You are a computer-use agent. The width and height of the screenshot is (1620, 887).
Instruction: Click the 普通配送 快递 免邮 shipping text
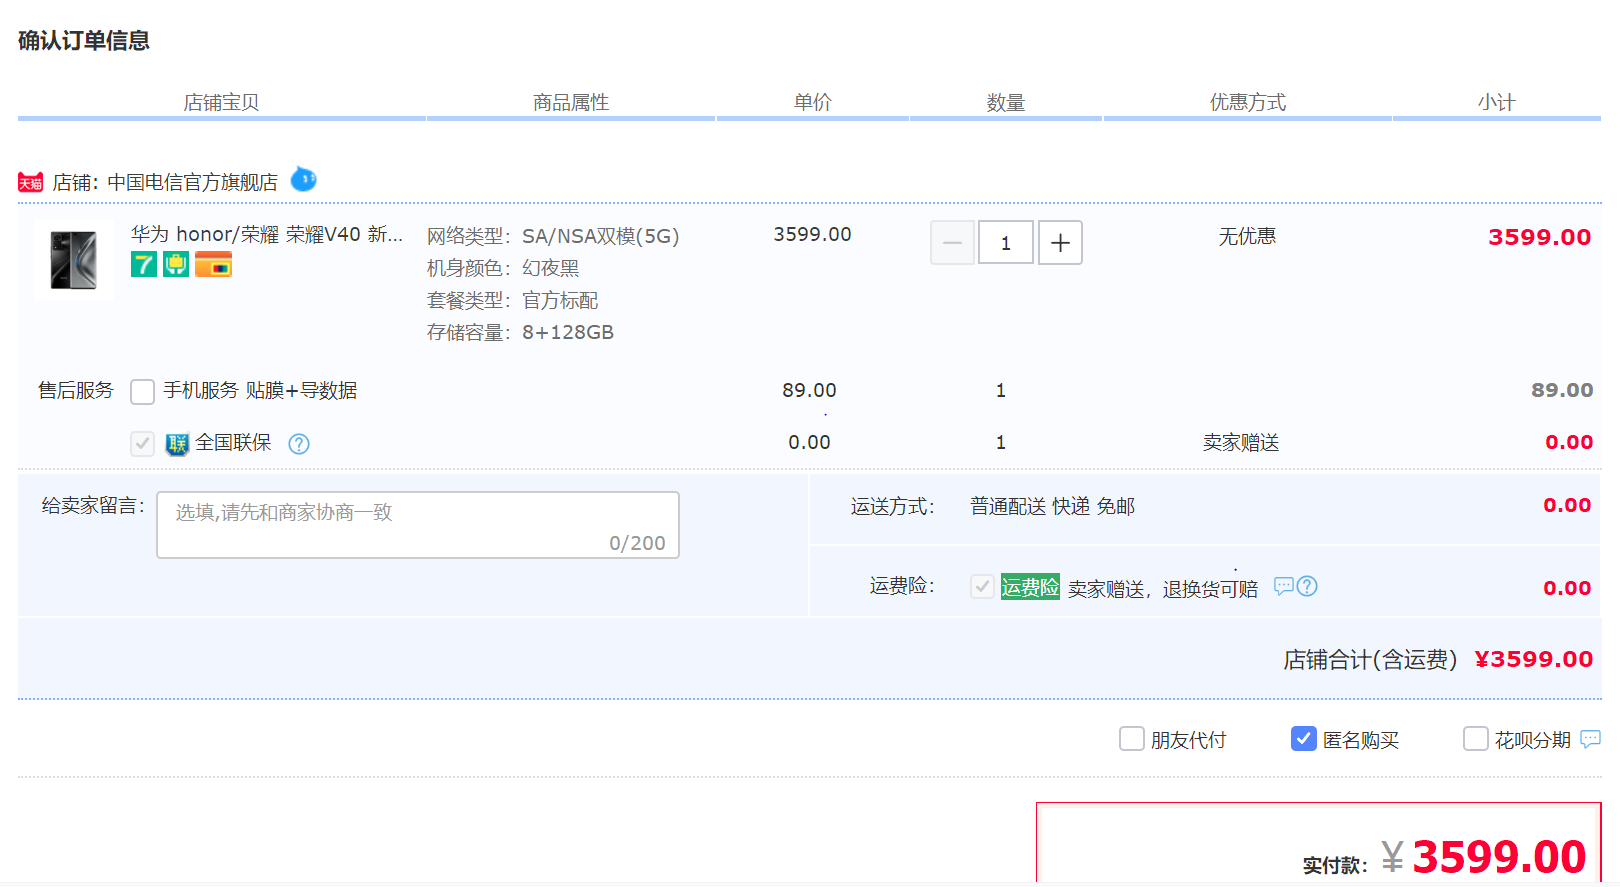[1053, 506]
